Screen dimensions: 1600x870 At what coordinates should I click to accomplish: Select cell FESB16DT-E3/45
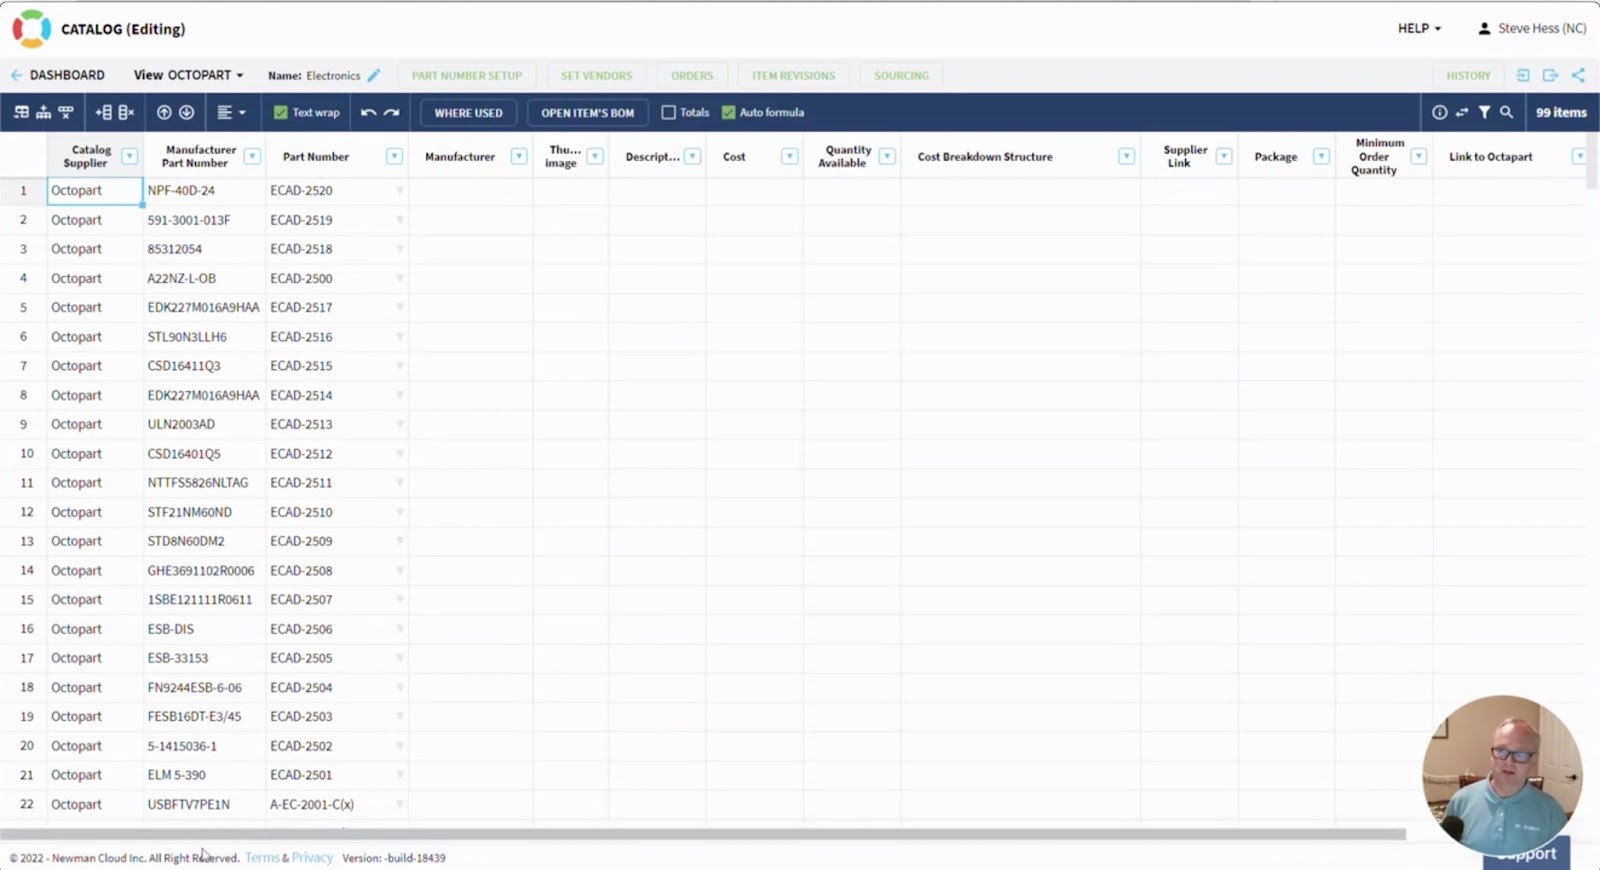[x=204, y=717]
